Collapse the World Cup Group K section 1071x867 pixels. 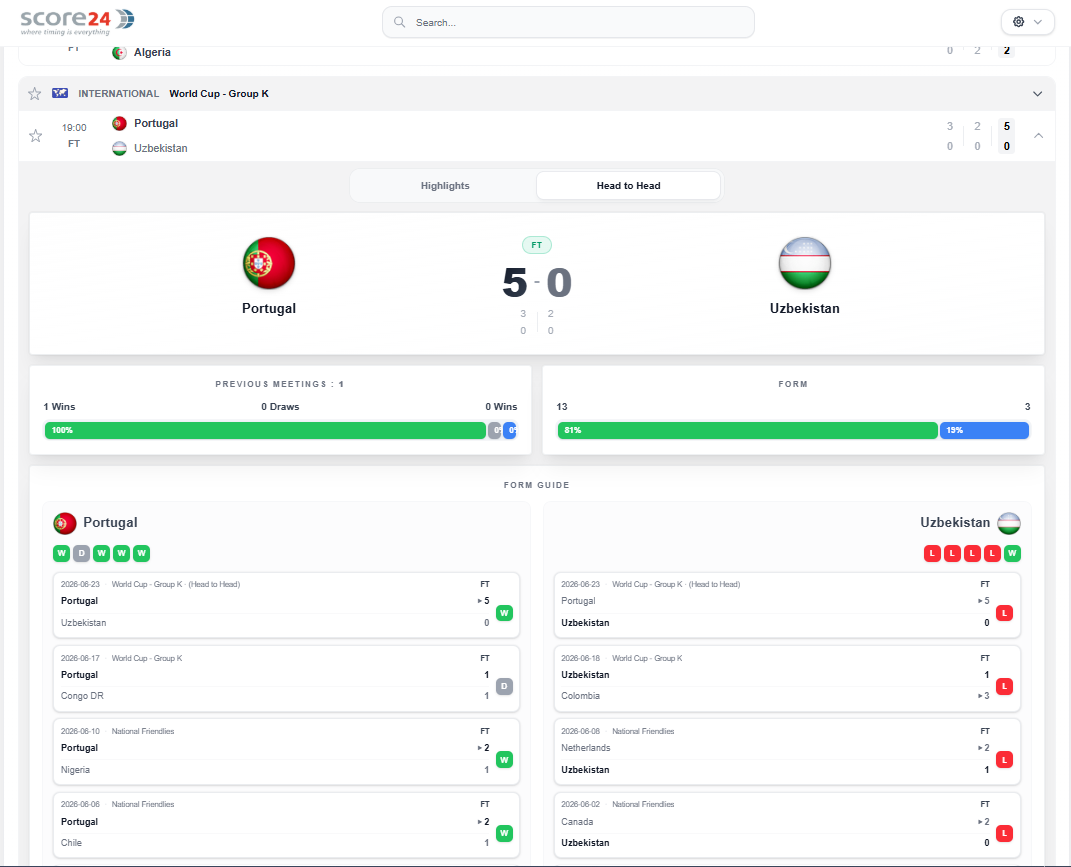click(1038, 94)
